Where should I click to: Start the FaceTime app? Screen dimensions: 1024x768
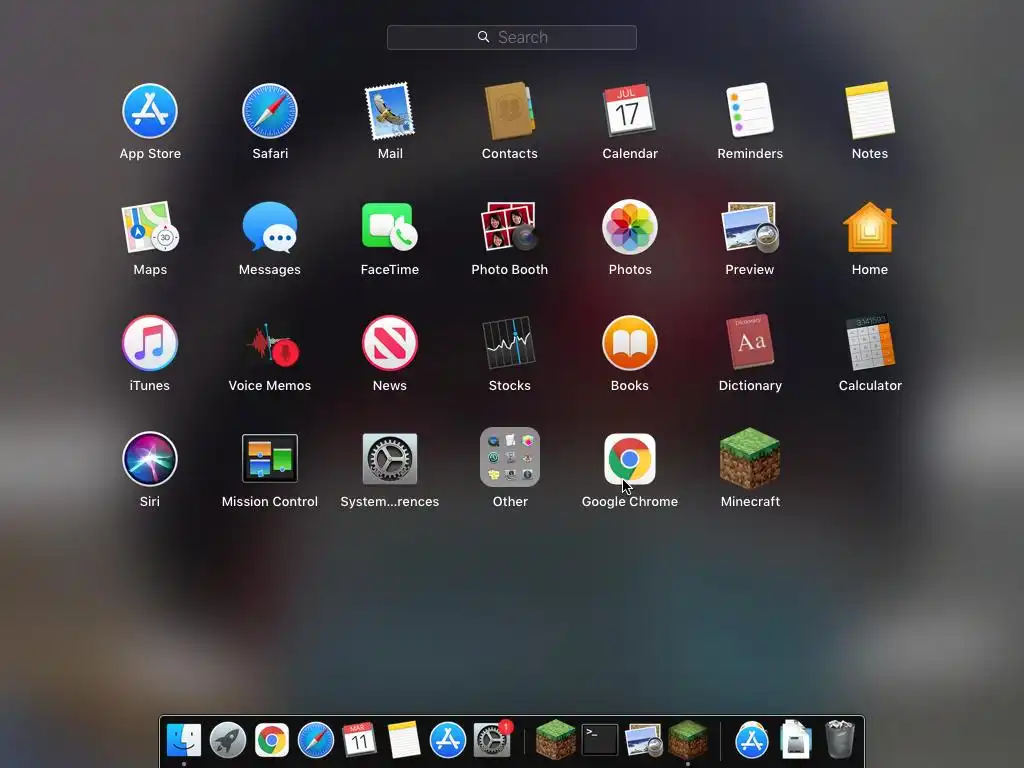coord(390,227)
